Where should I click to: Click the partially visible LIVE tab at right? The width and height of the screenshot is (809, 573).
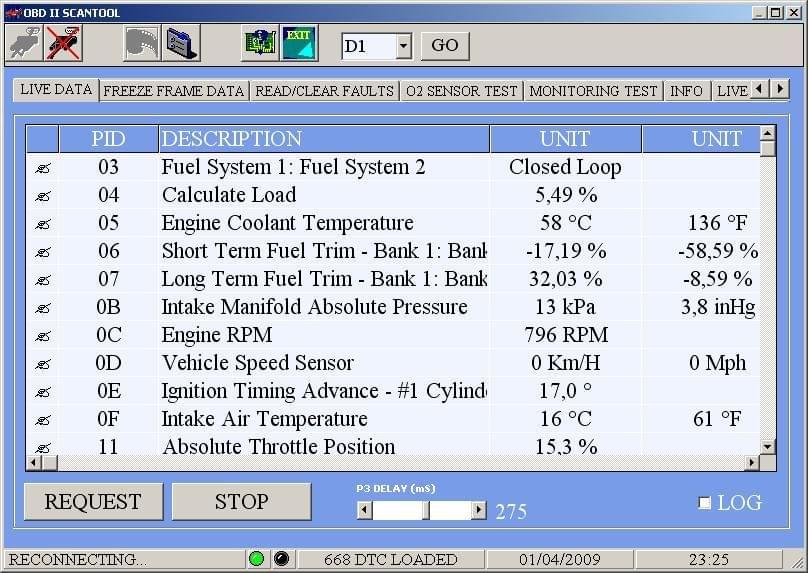pyautogui.click(x=732, y=91)
